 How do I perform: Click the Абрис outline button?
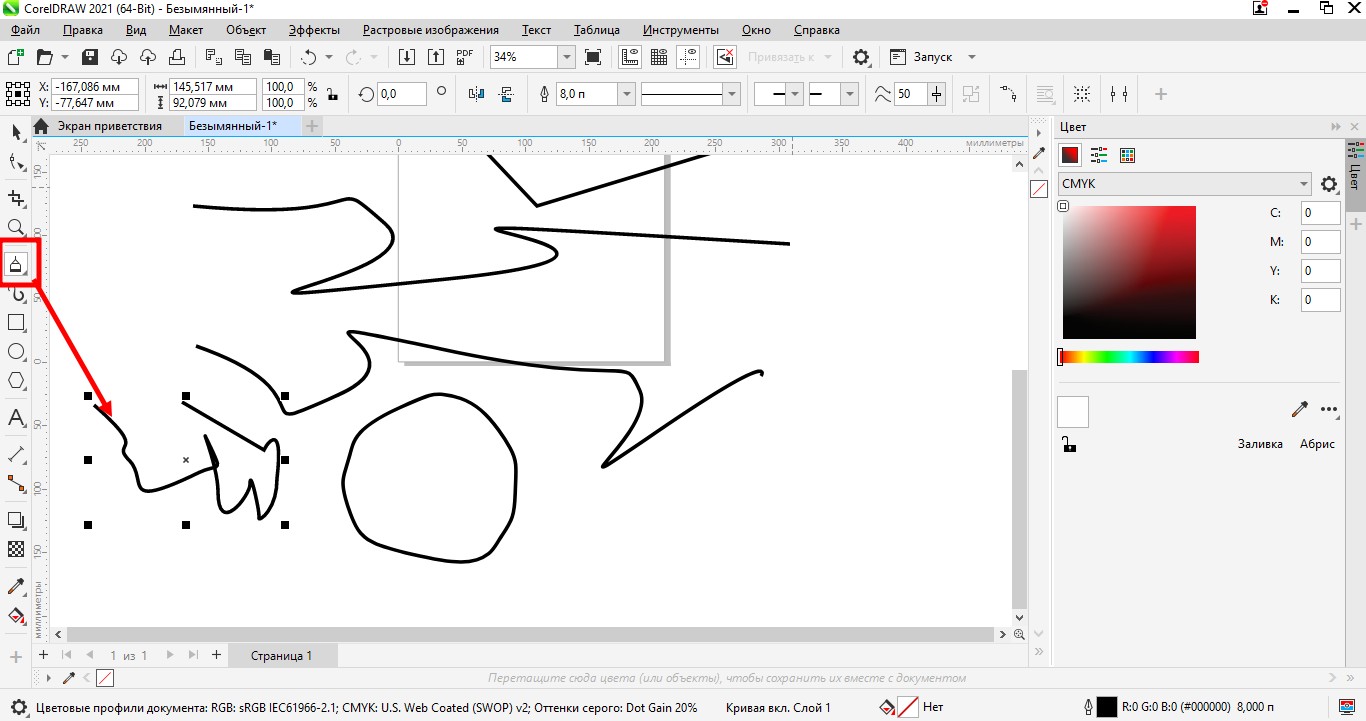click(x=1317, y=444)
